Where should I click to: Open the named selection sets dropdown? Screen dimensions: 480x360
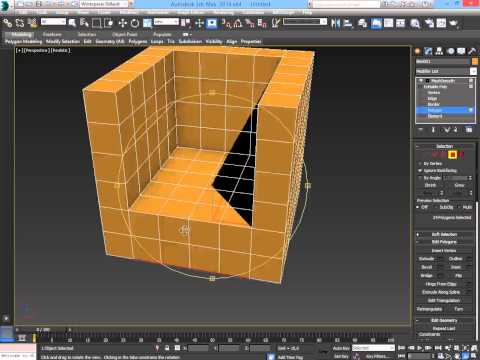tap(305, 22)
